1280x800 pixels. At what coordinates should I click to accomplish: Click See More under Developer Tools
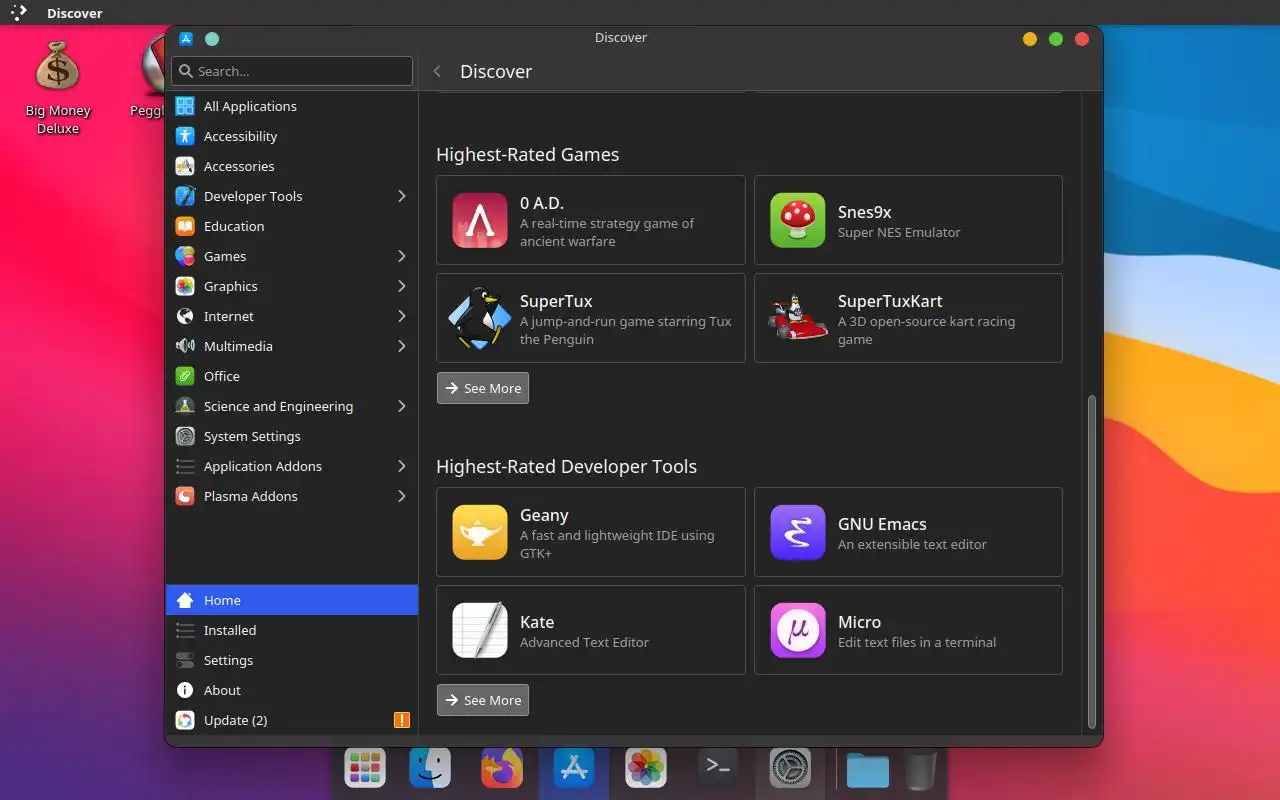[483, 700]
